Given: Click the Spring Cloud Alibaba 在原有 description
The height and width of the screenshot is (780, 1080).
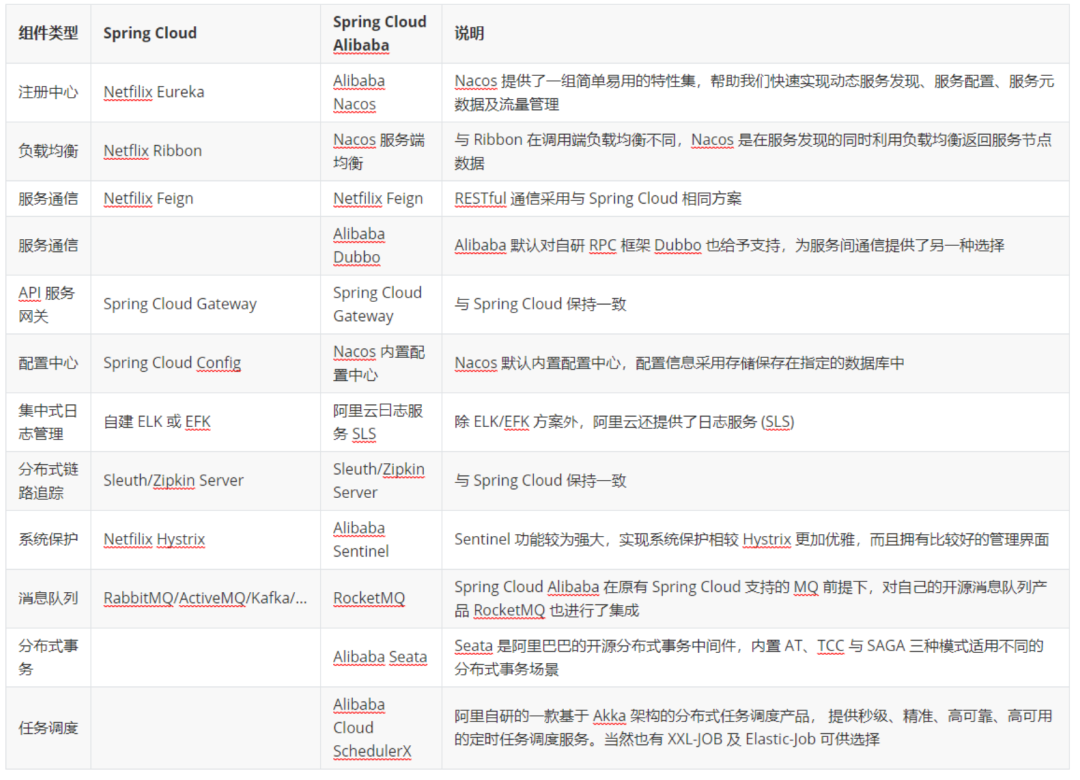Looking at the screenshot, I should click(751, 598).
